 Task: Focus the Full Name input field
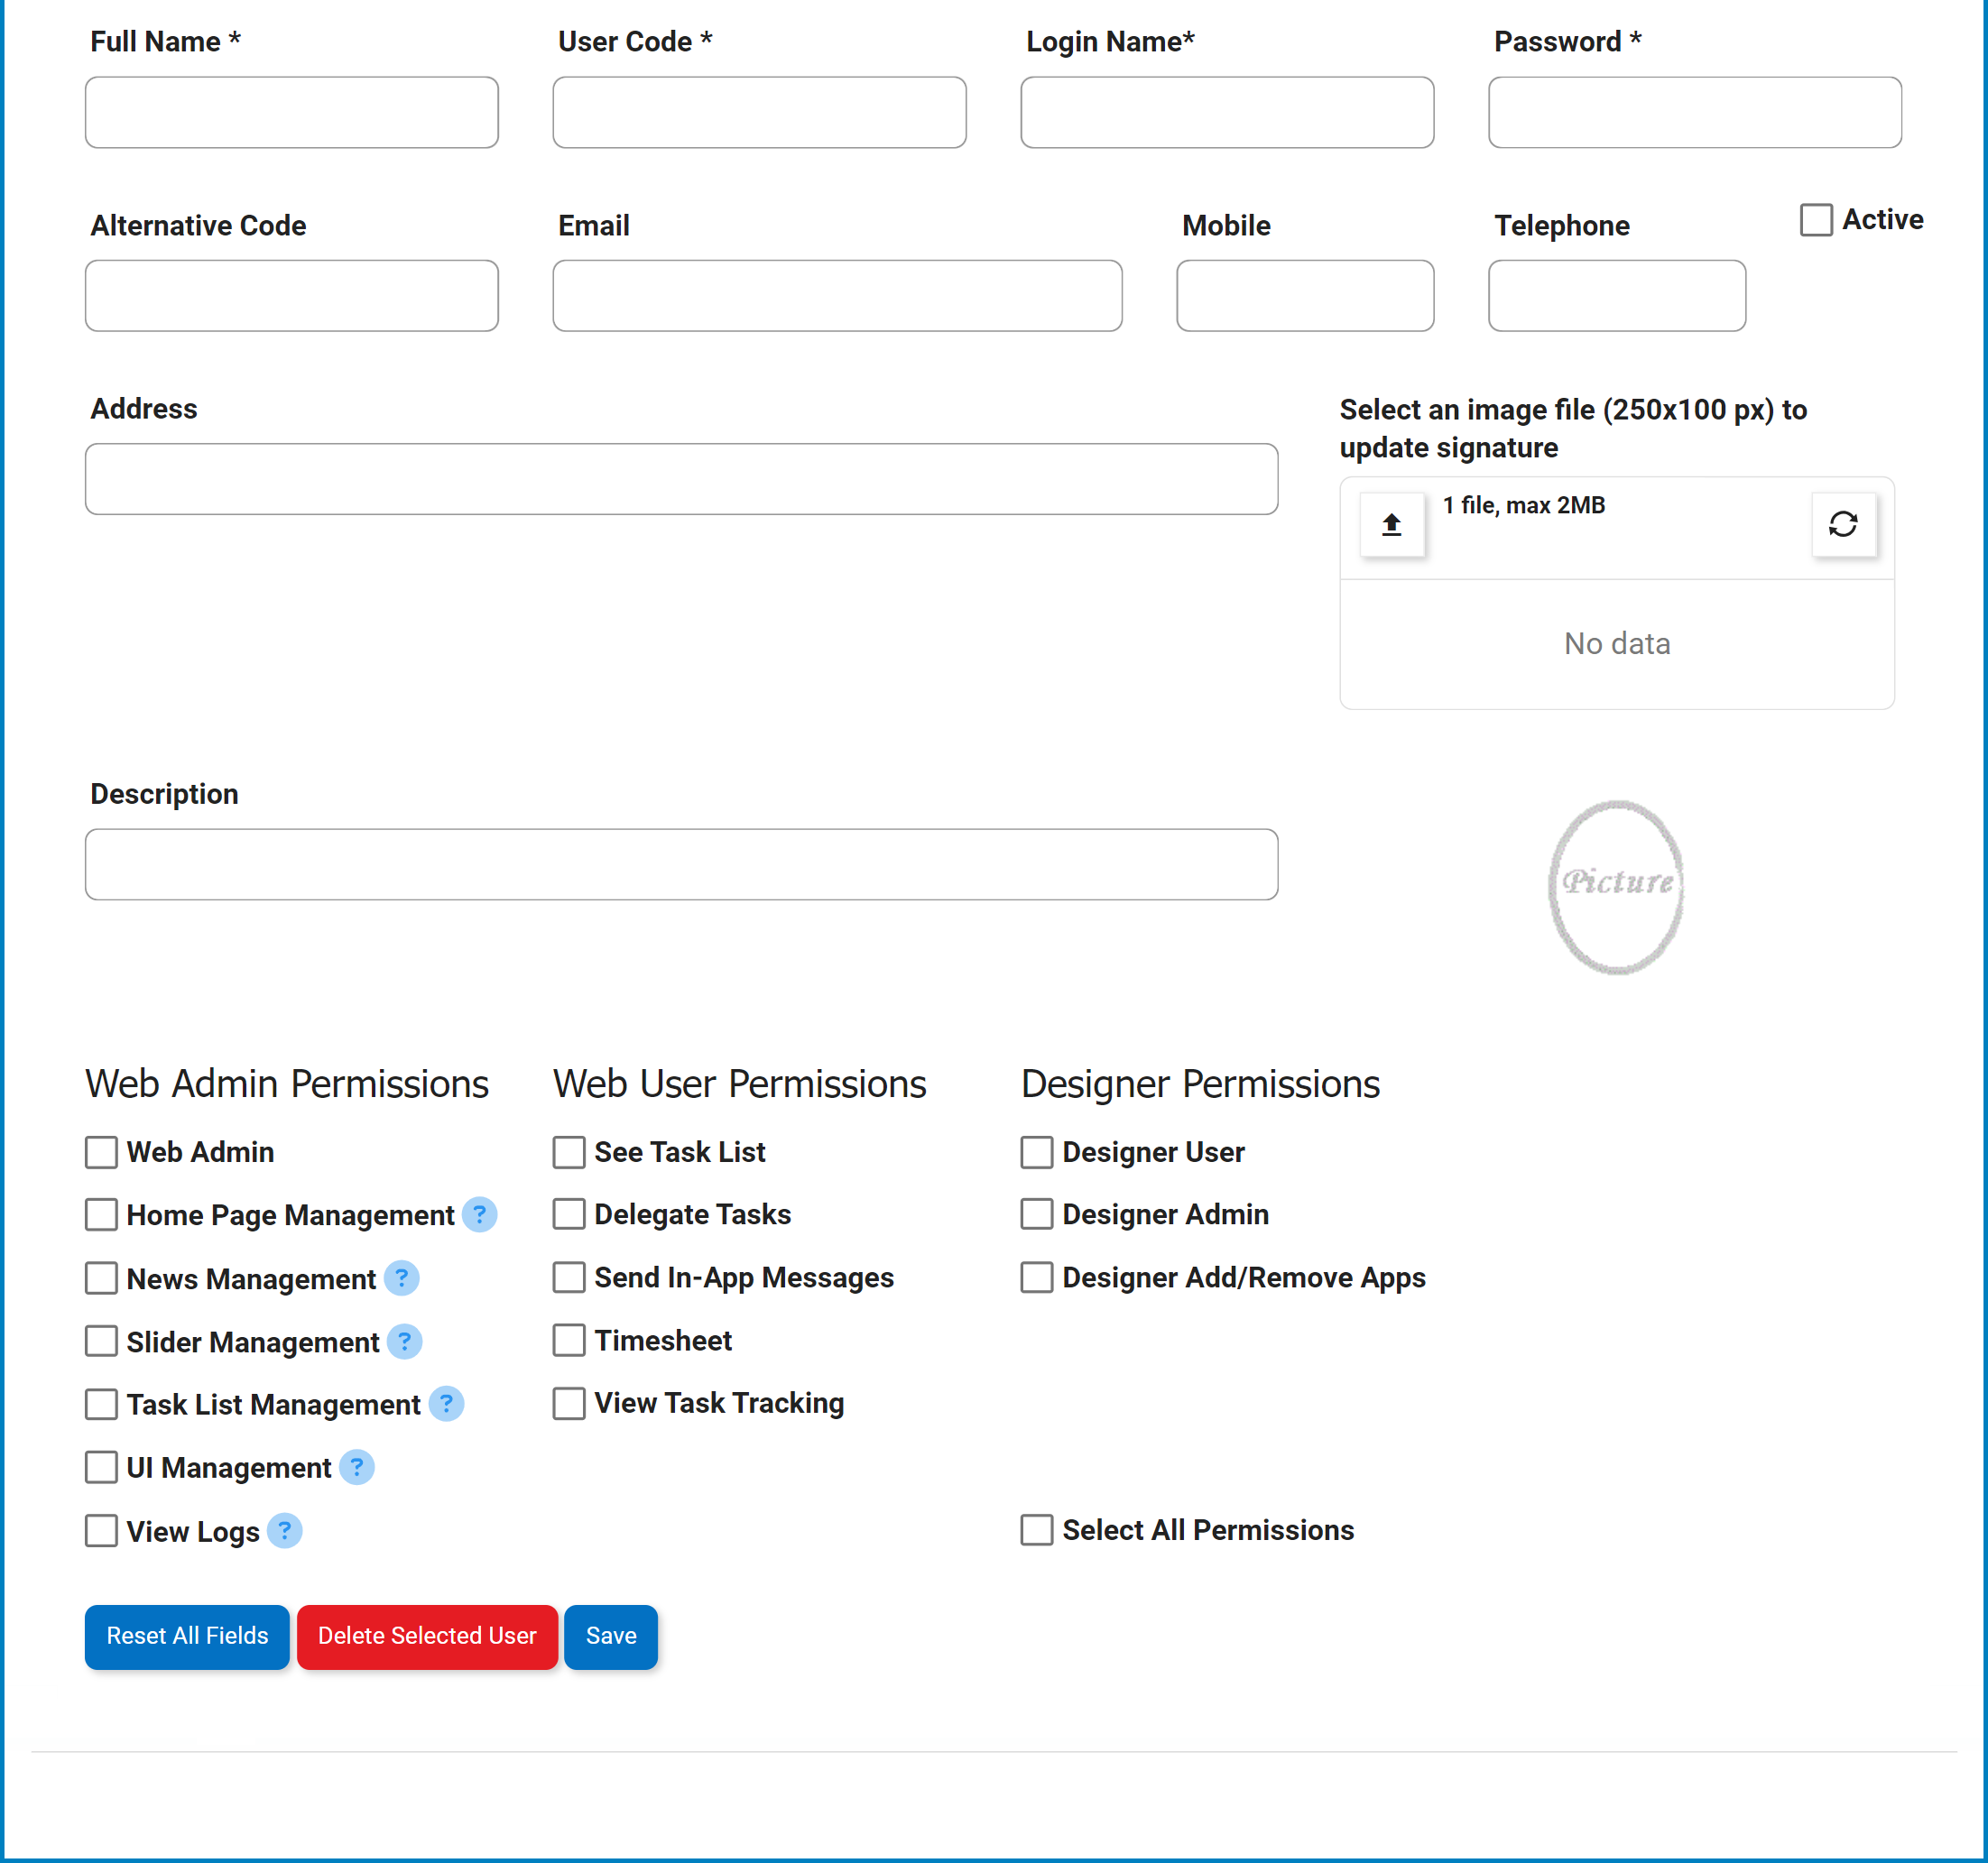tap(291, 113)
